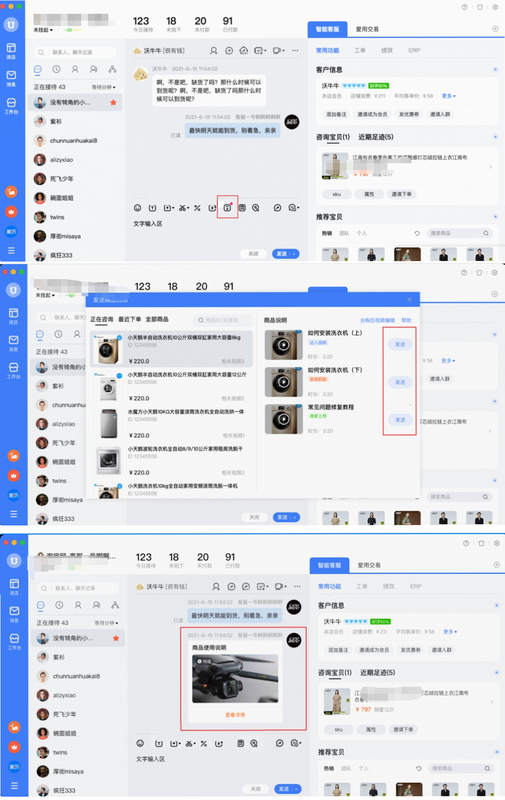
Task: Expand the 更多 dropdown in third screenshot's 客户信息
Action: pos(450,632)
